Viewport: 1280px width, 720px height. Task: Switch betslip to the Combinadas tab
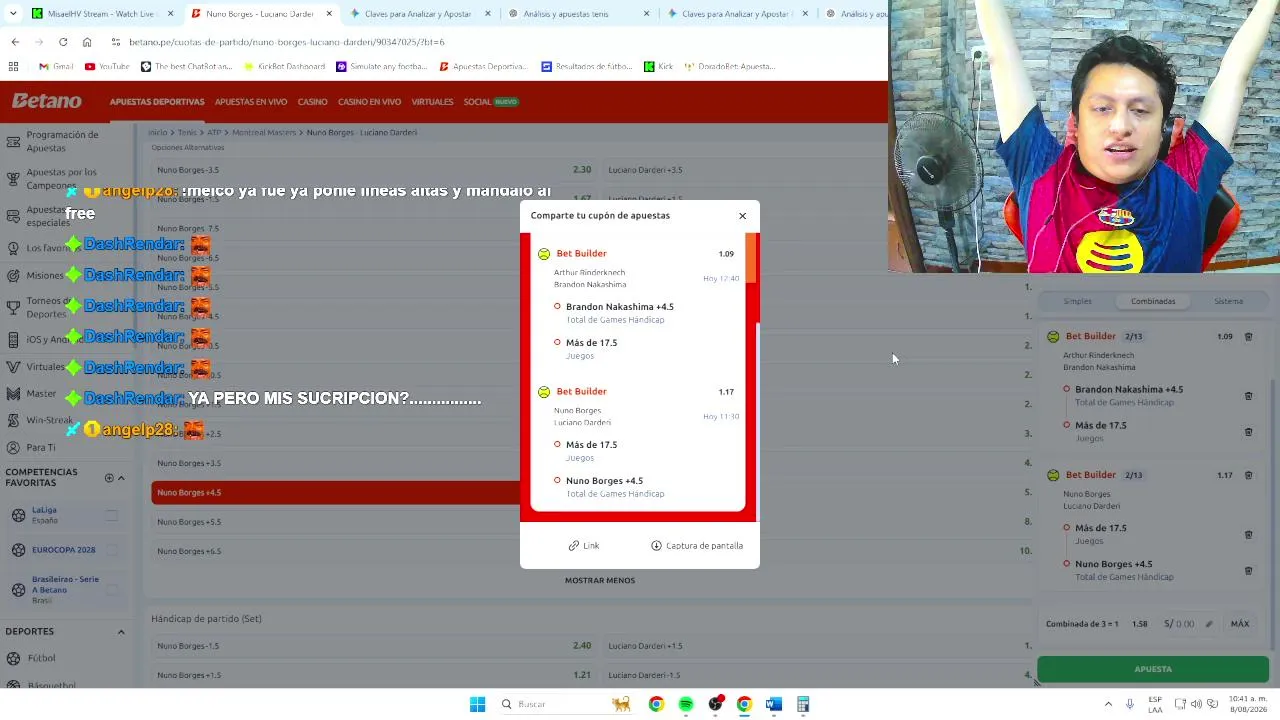1153,301
